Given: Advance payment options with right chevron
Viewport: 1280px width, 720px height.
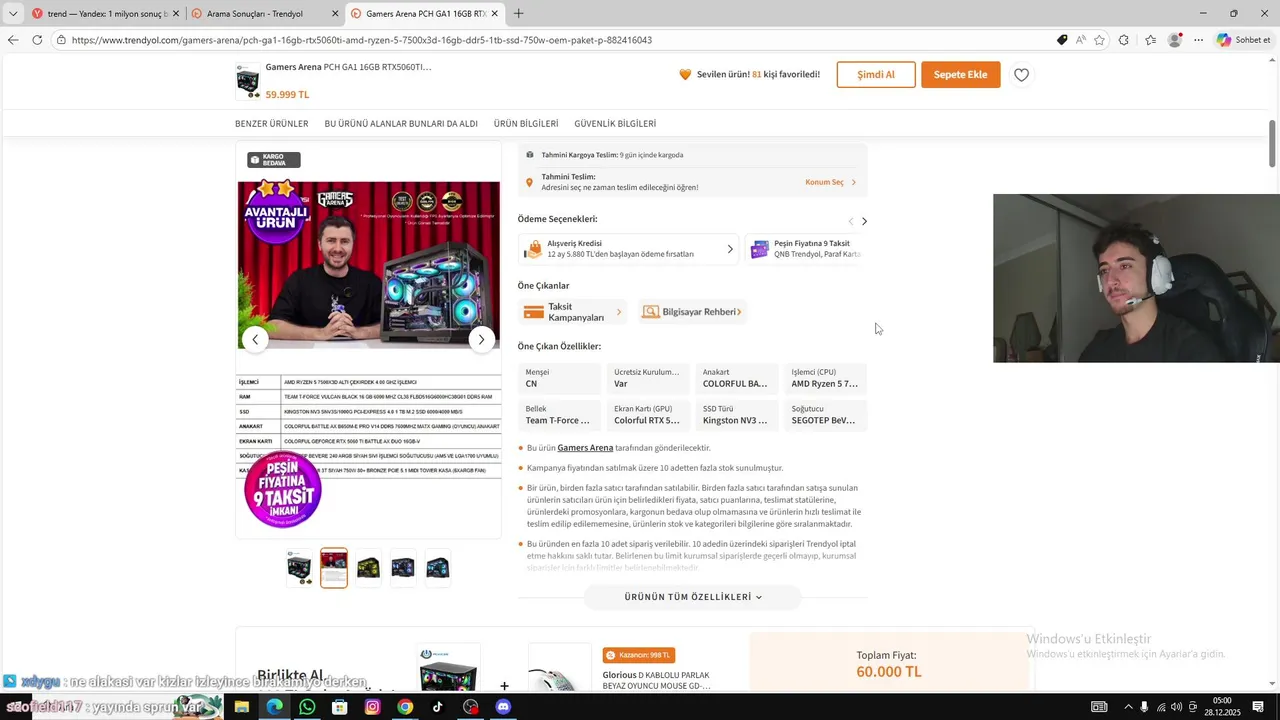Looking at the screenshot, I should (x=864, y=221).
